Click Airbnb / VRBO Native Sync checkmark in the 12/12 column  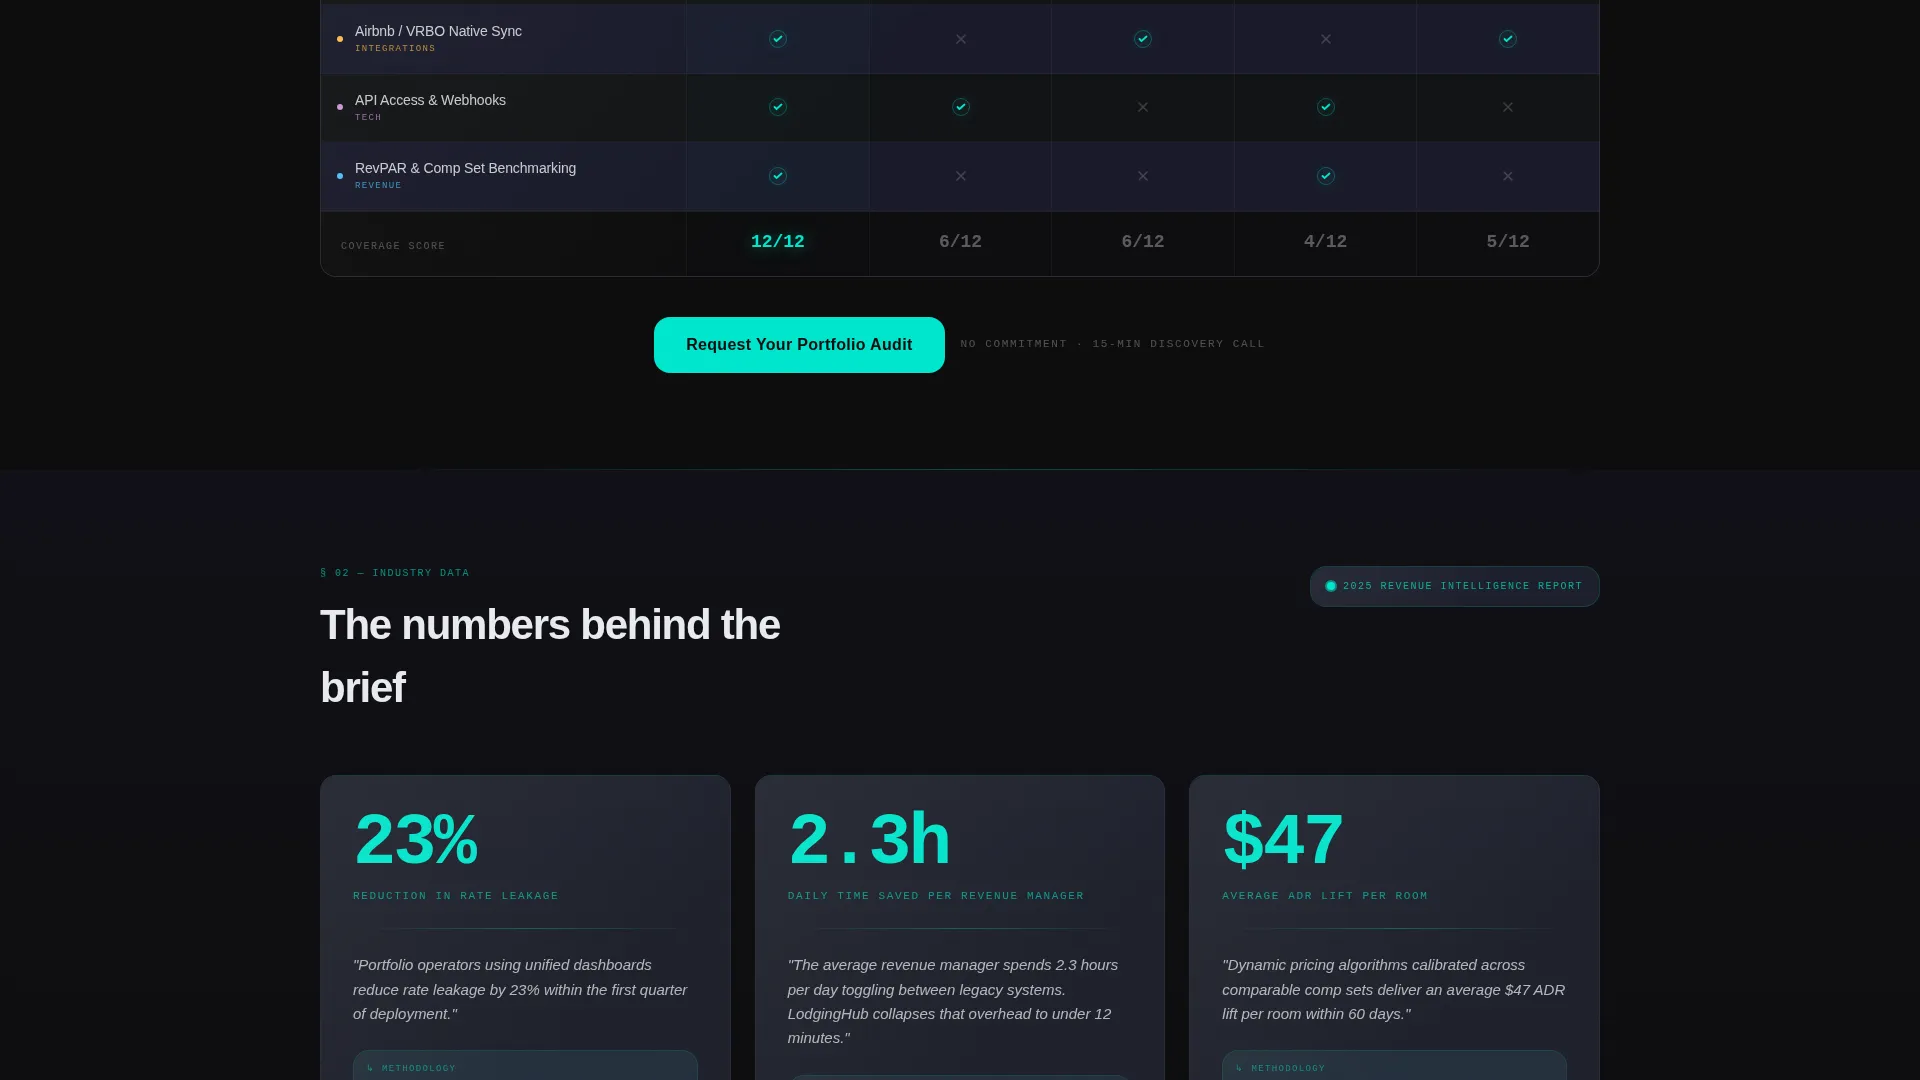coord(778,39)
